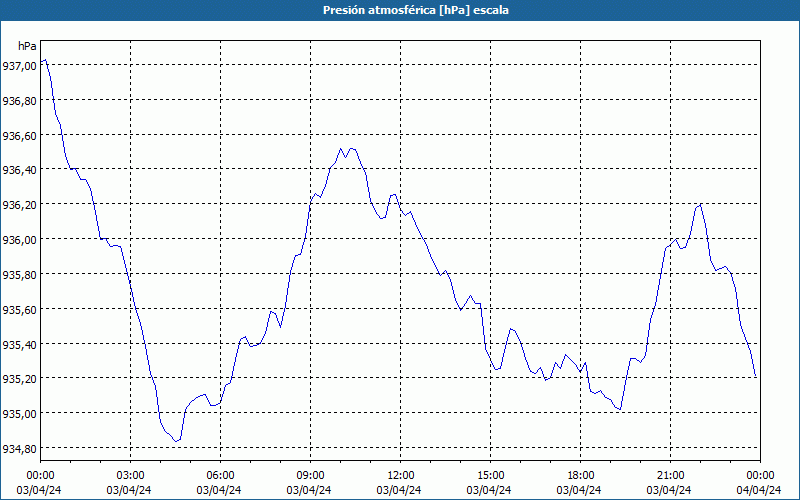The height and width of the screenshot is (500, 800).
Task: Click the hPa unit label on the axis
Action: pyautogui.click(x=27, y=46)
